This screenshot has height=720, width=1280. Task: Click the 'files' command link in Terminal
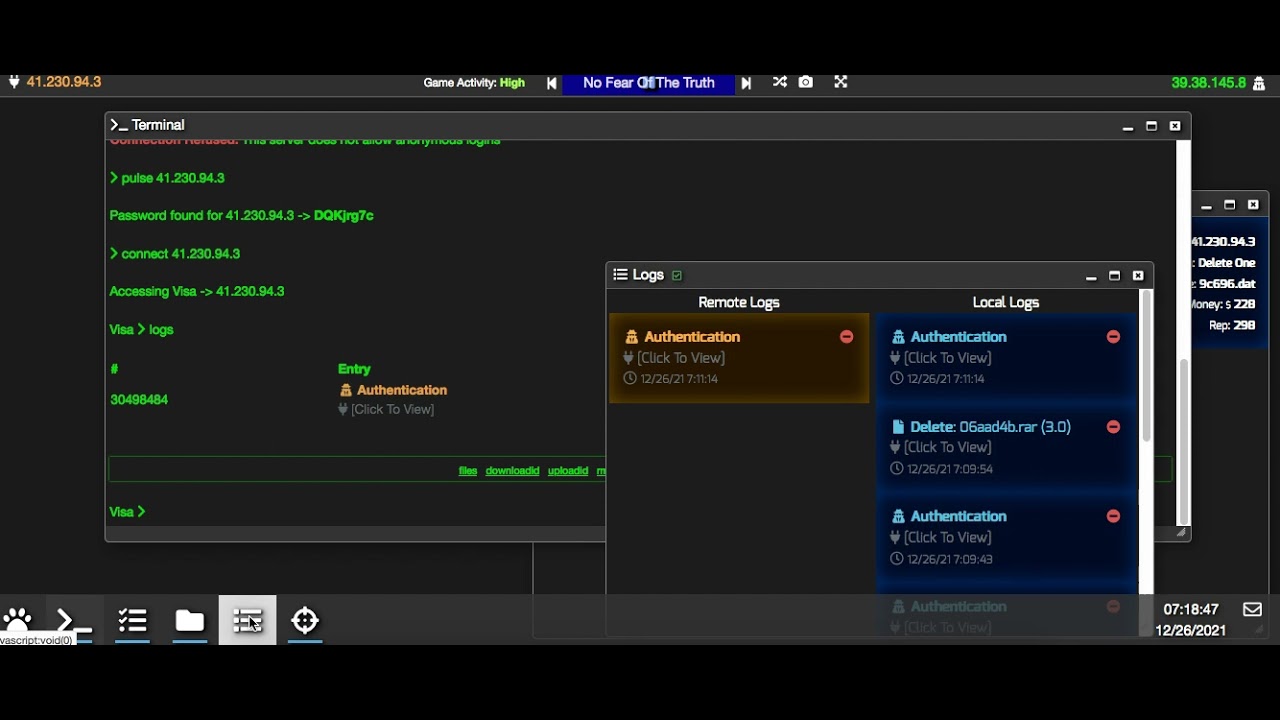pos(468,471)
